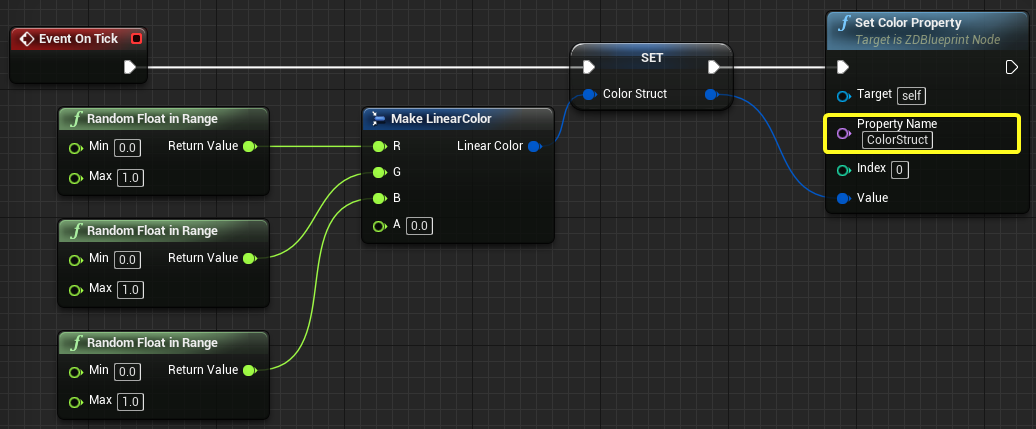
Task: Click the SET node execution output pin
Action: pyautogui.click(x=714, y=67)
